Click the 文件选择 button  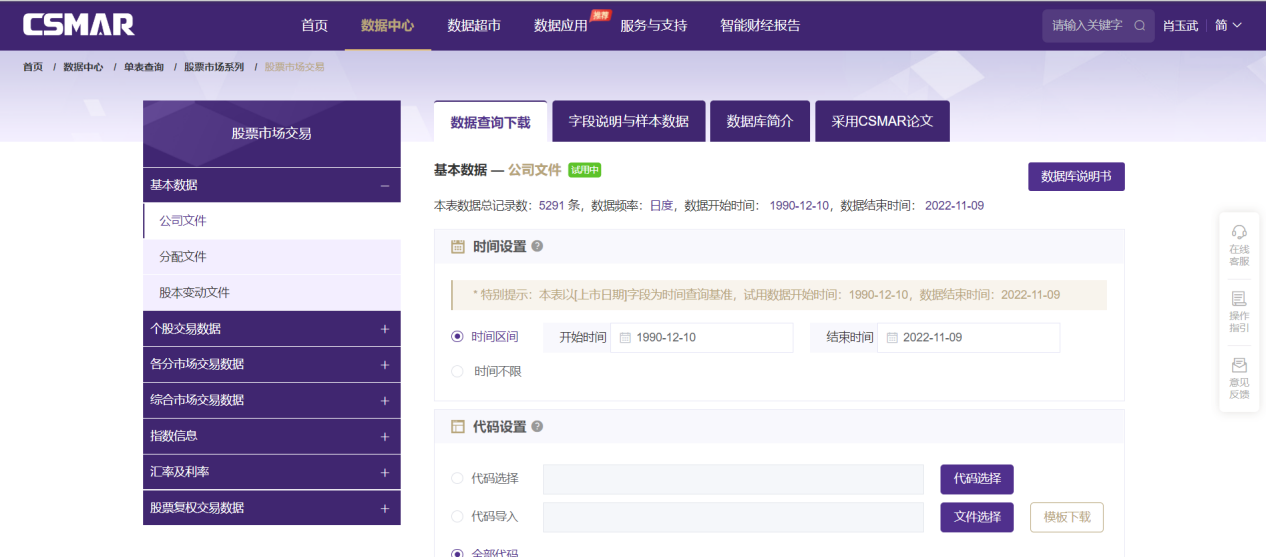pos(977,517)
